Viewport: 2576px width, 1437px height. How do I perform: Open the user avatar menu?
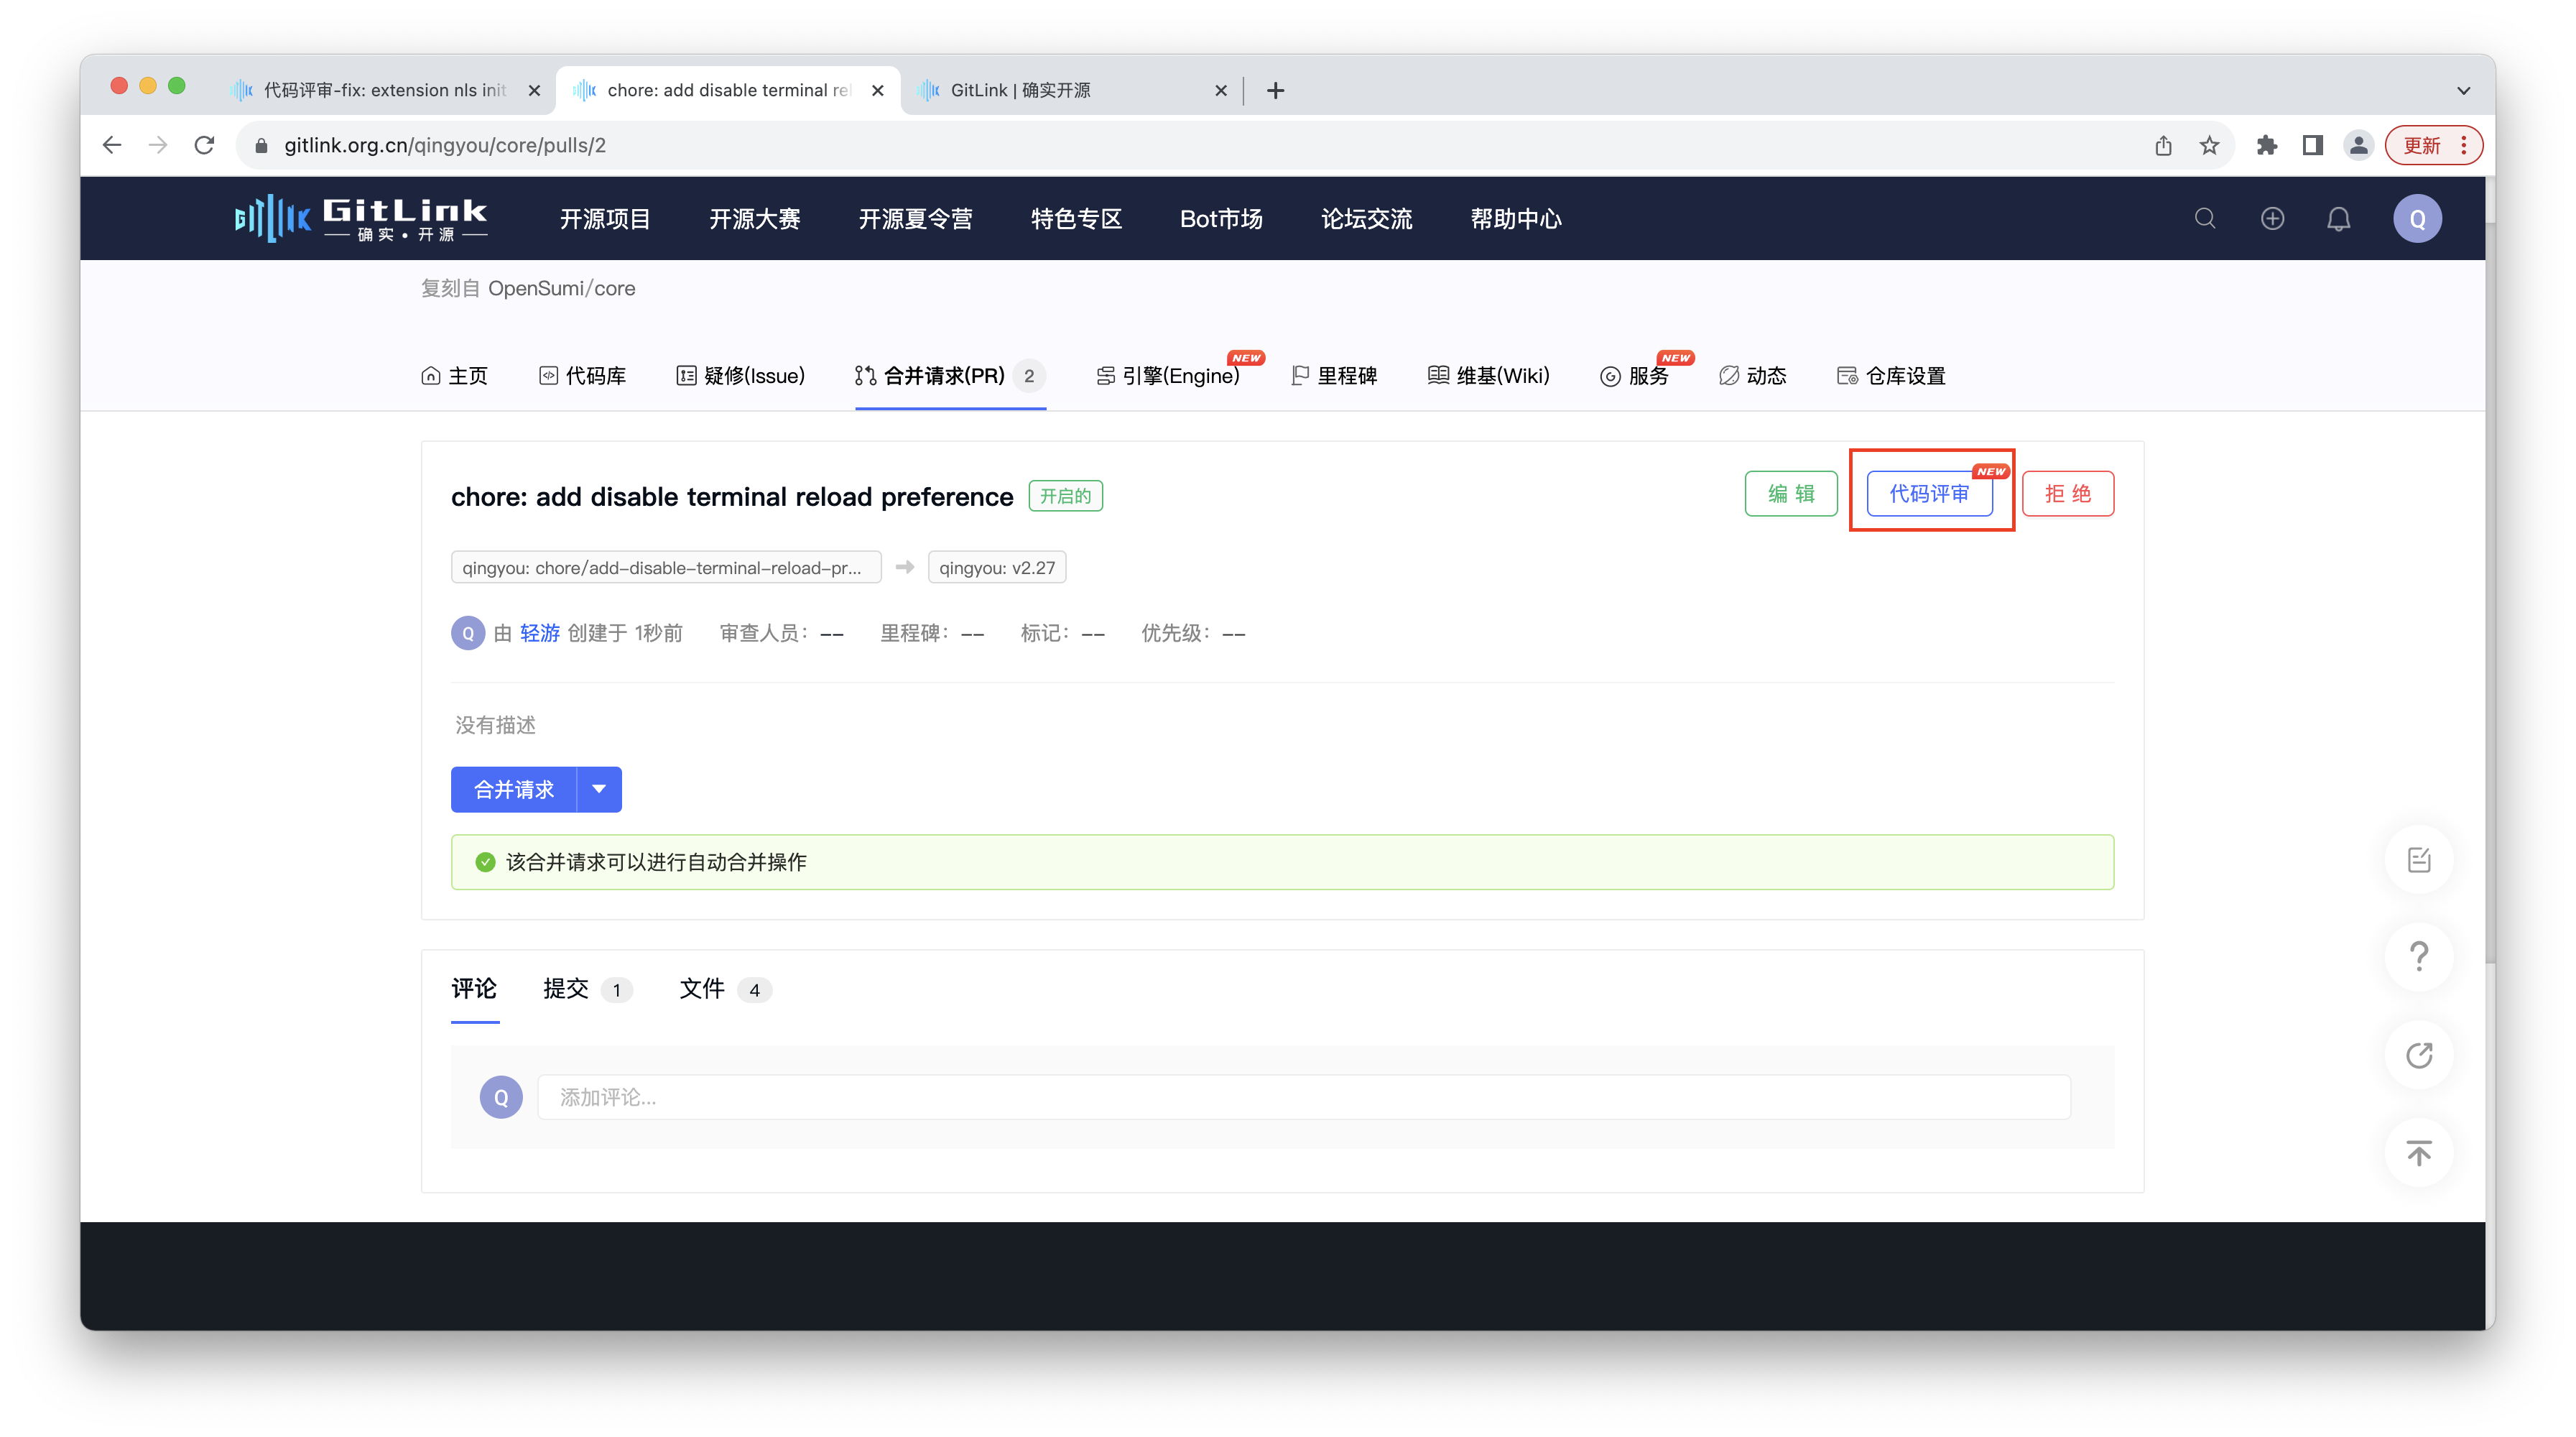tap(2417, 218)
